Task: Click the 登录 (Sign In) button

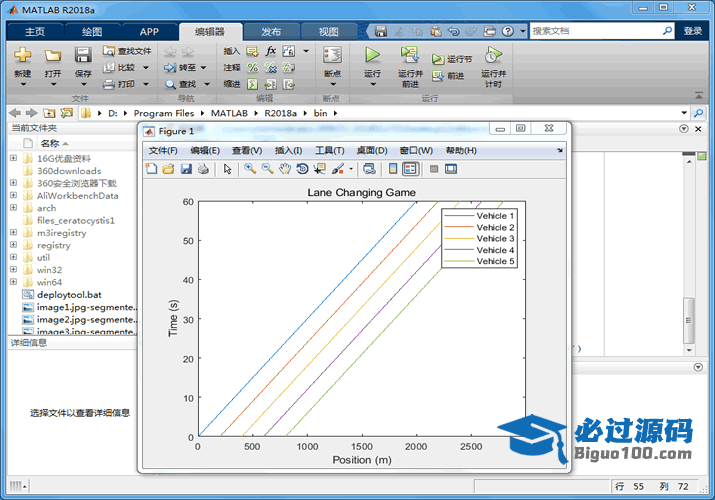Action: coord(693,31)
